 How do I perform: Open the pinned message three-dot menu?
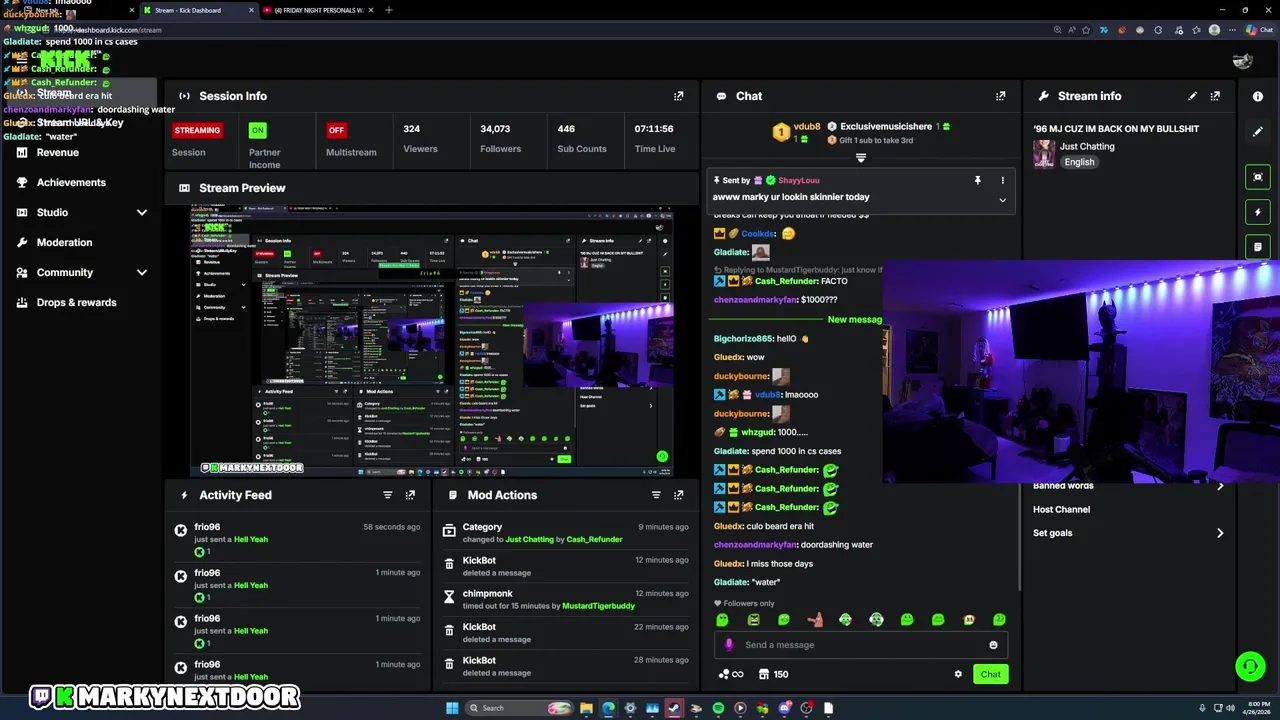[x=1002, y=180]
